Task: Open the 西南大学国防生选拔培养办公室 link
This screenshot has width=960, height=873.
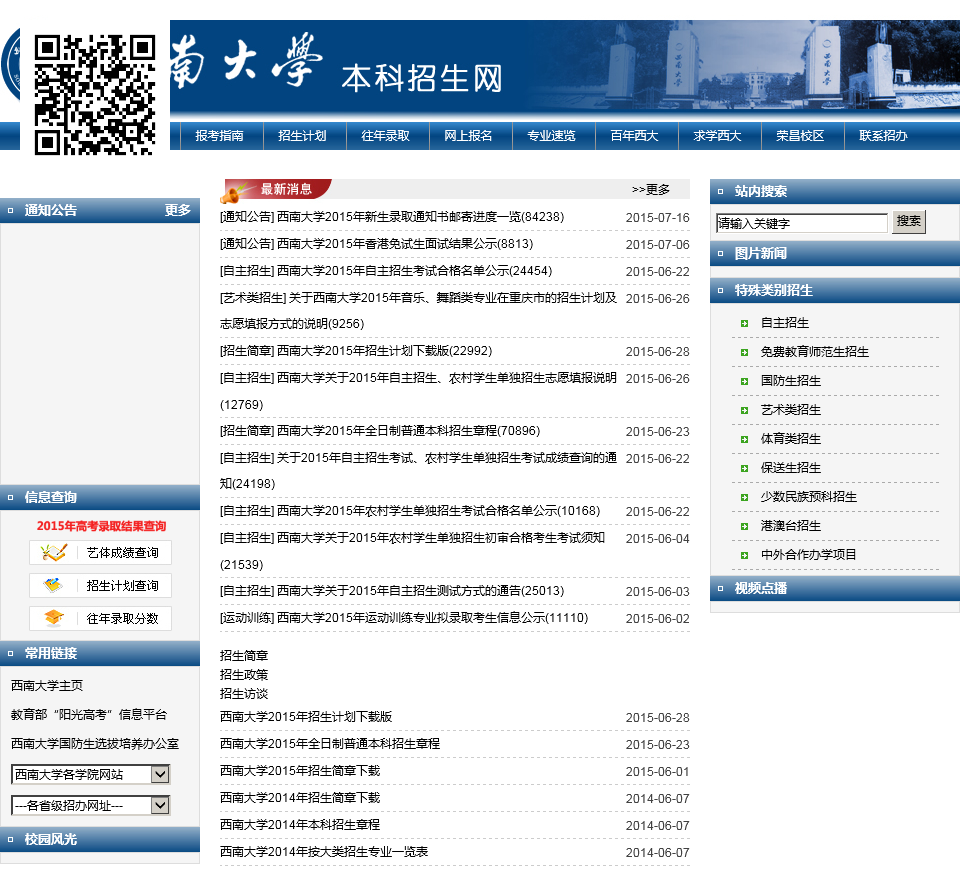Action: [95, 744]
